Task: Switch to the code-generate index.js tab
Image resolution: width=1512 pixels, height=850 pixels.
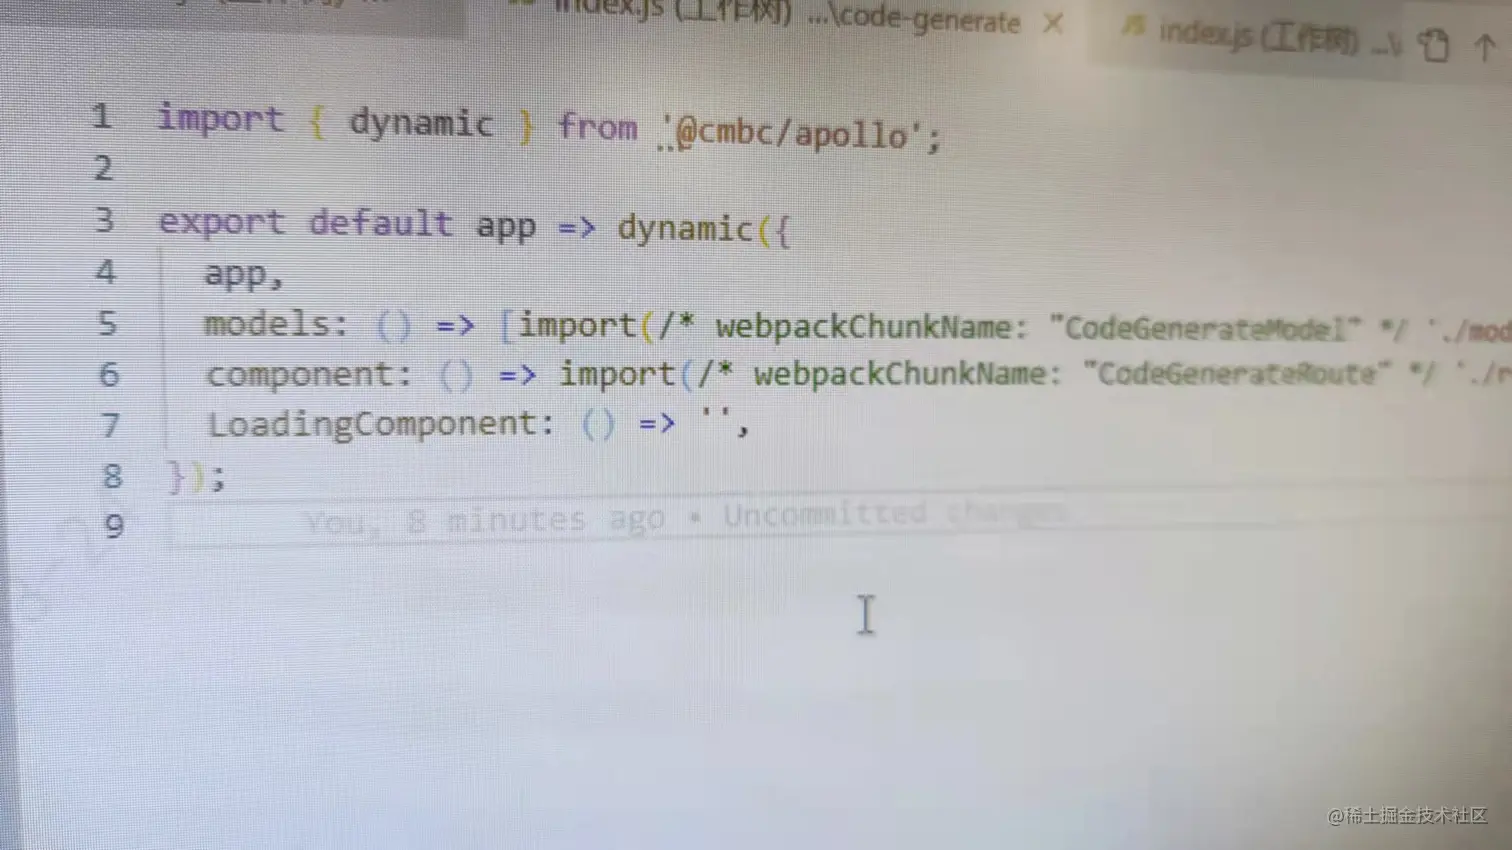Action: (788, 15)
